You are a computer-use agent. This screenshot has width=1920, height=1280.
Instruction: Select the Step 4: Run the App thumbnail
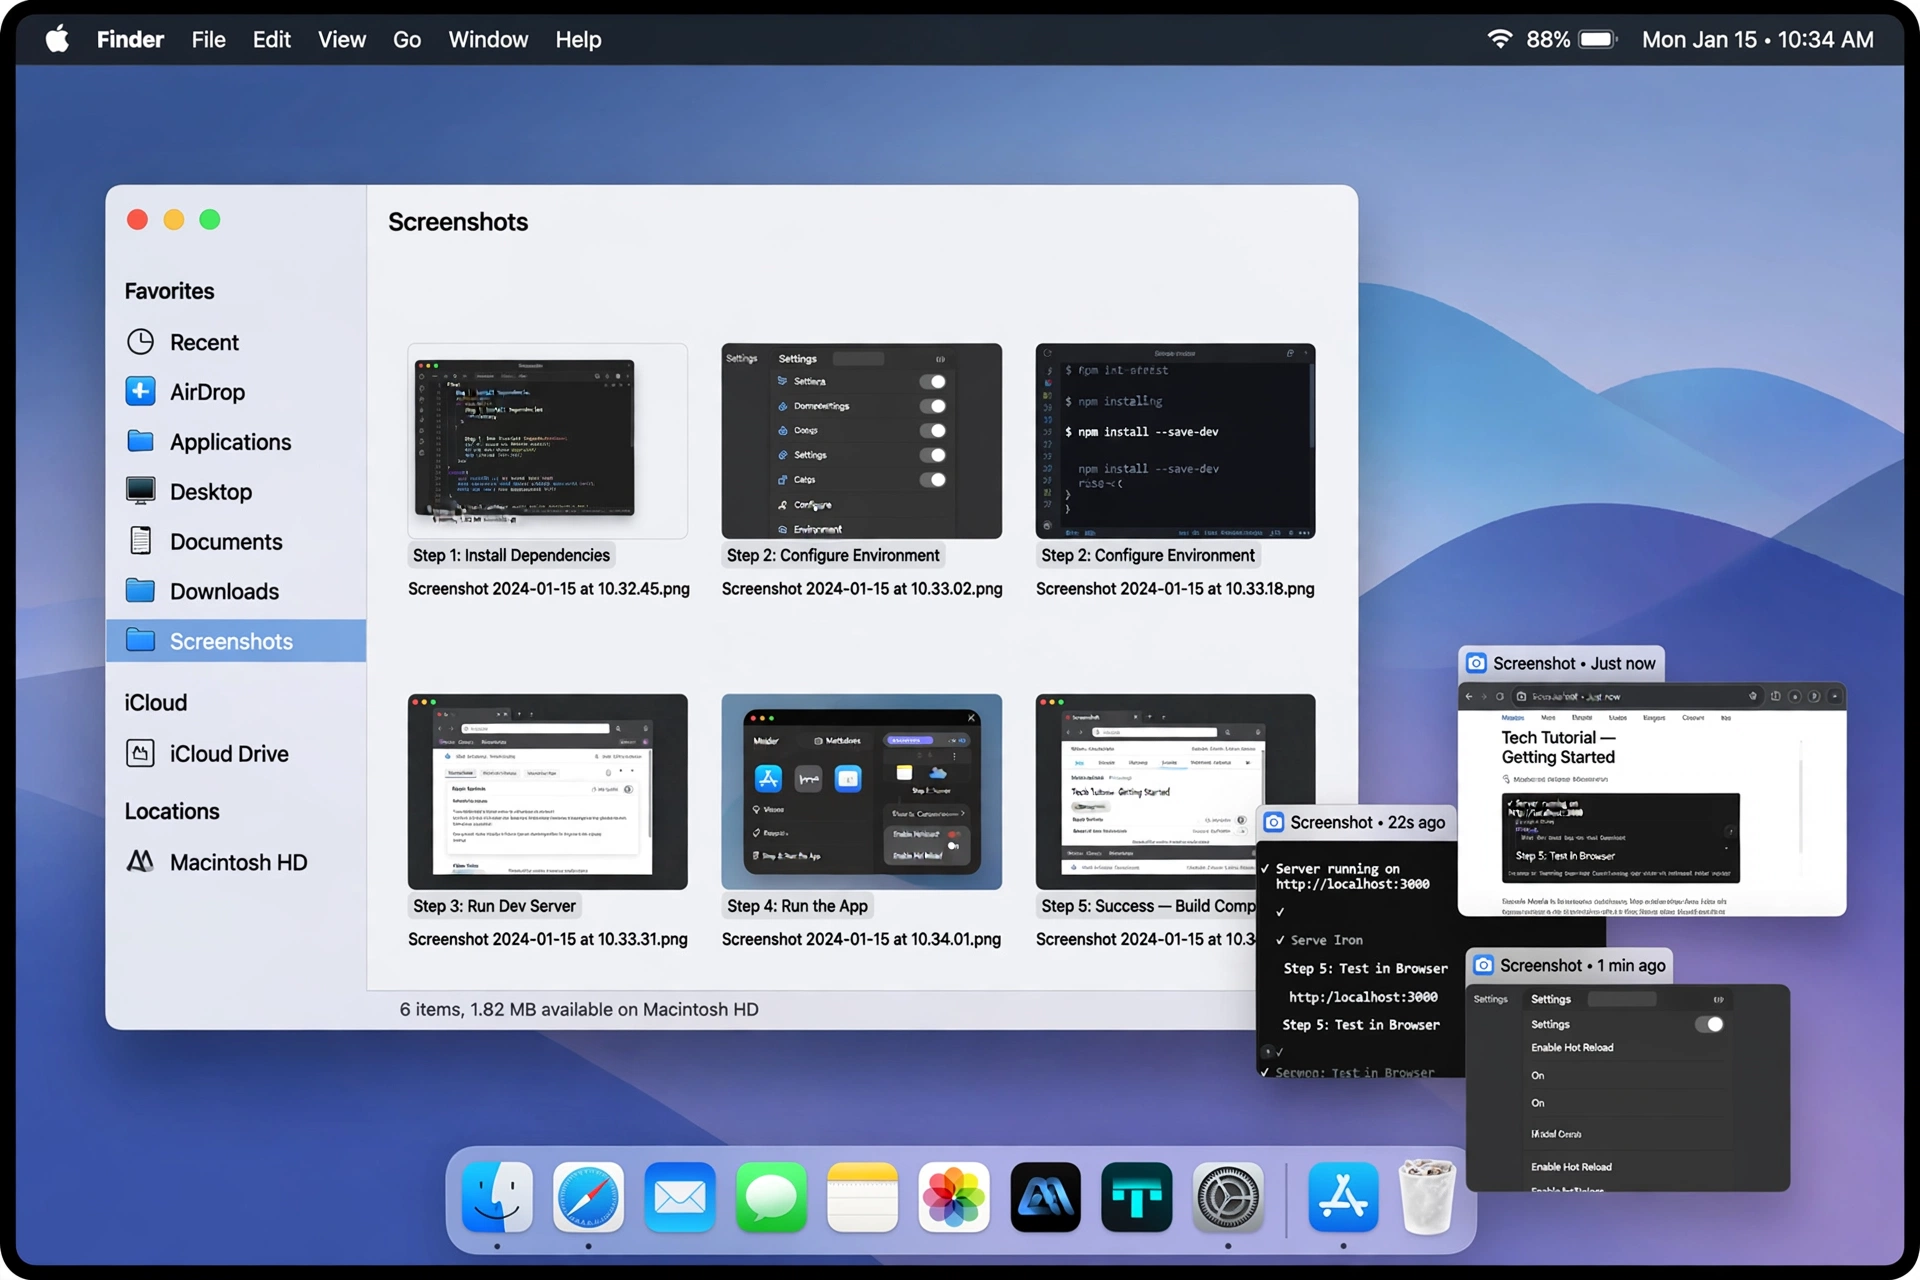click(862, 792)
